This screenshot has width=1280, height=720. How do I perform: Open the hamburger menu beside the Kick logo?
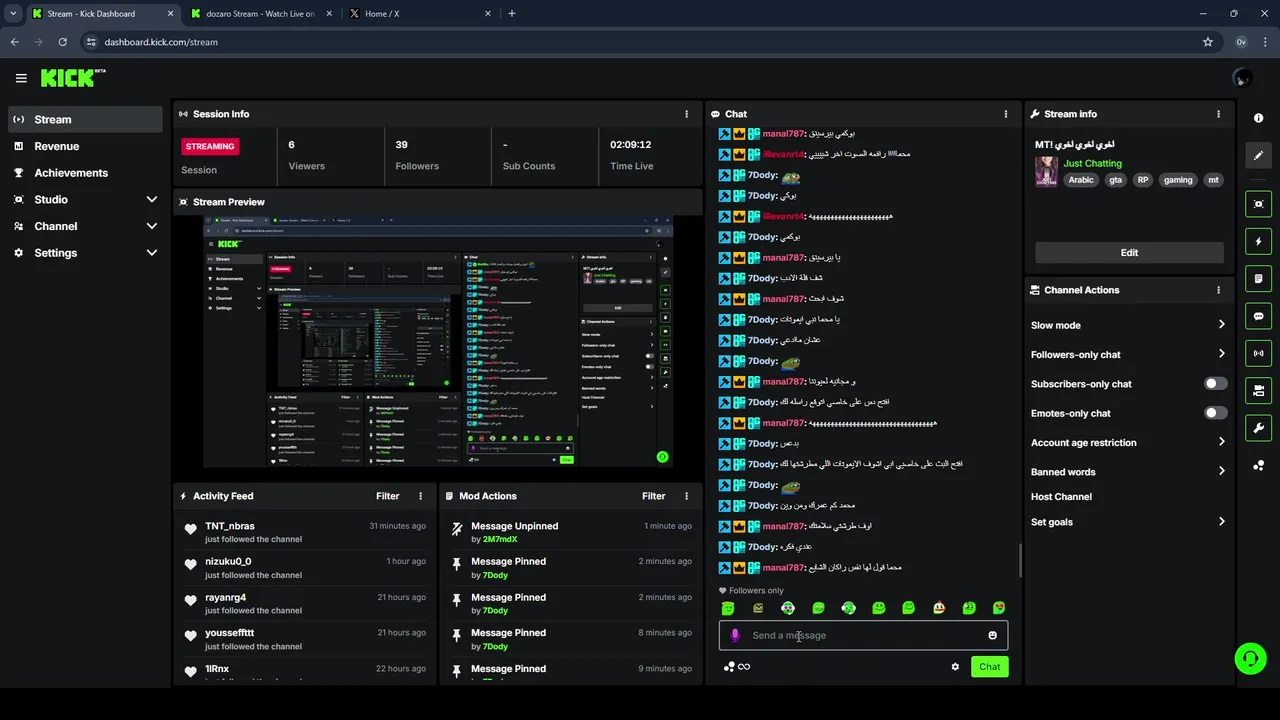pos(21,78)
